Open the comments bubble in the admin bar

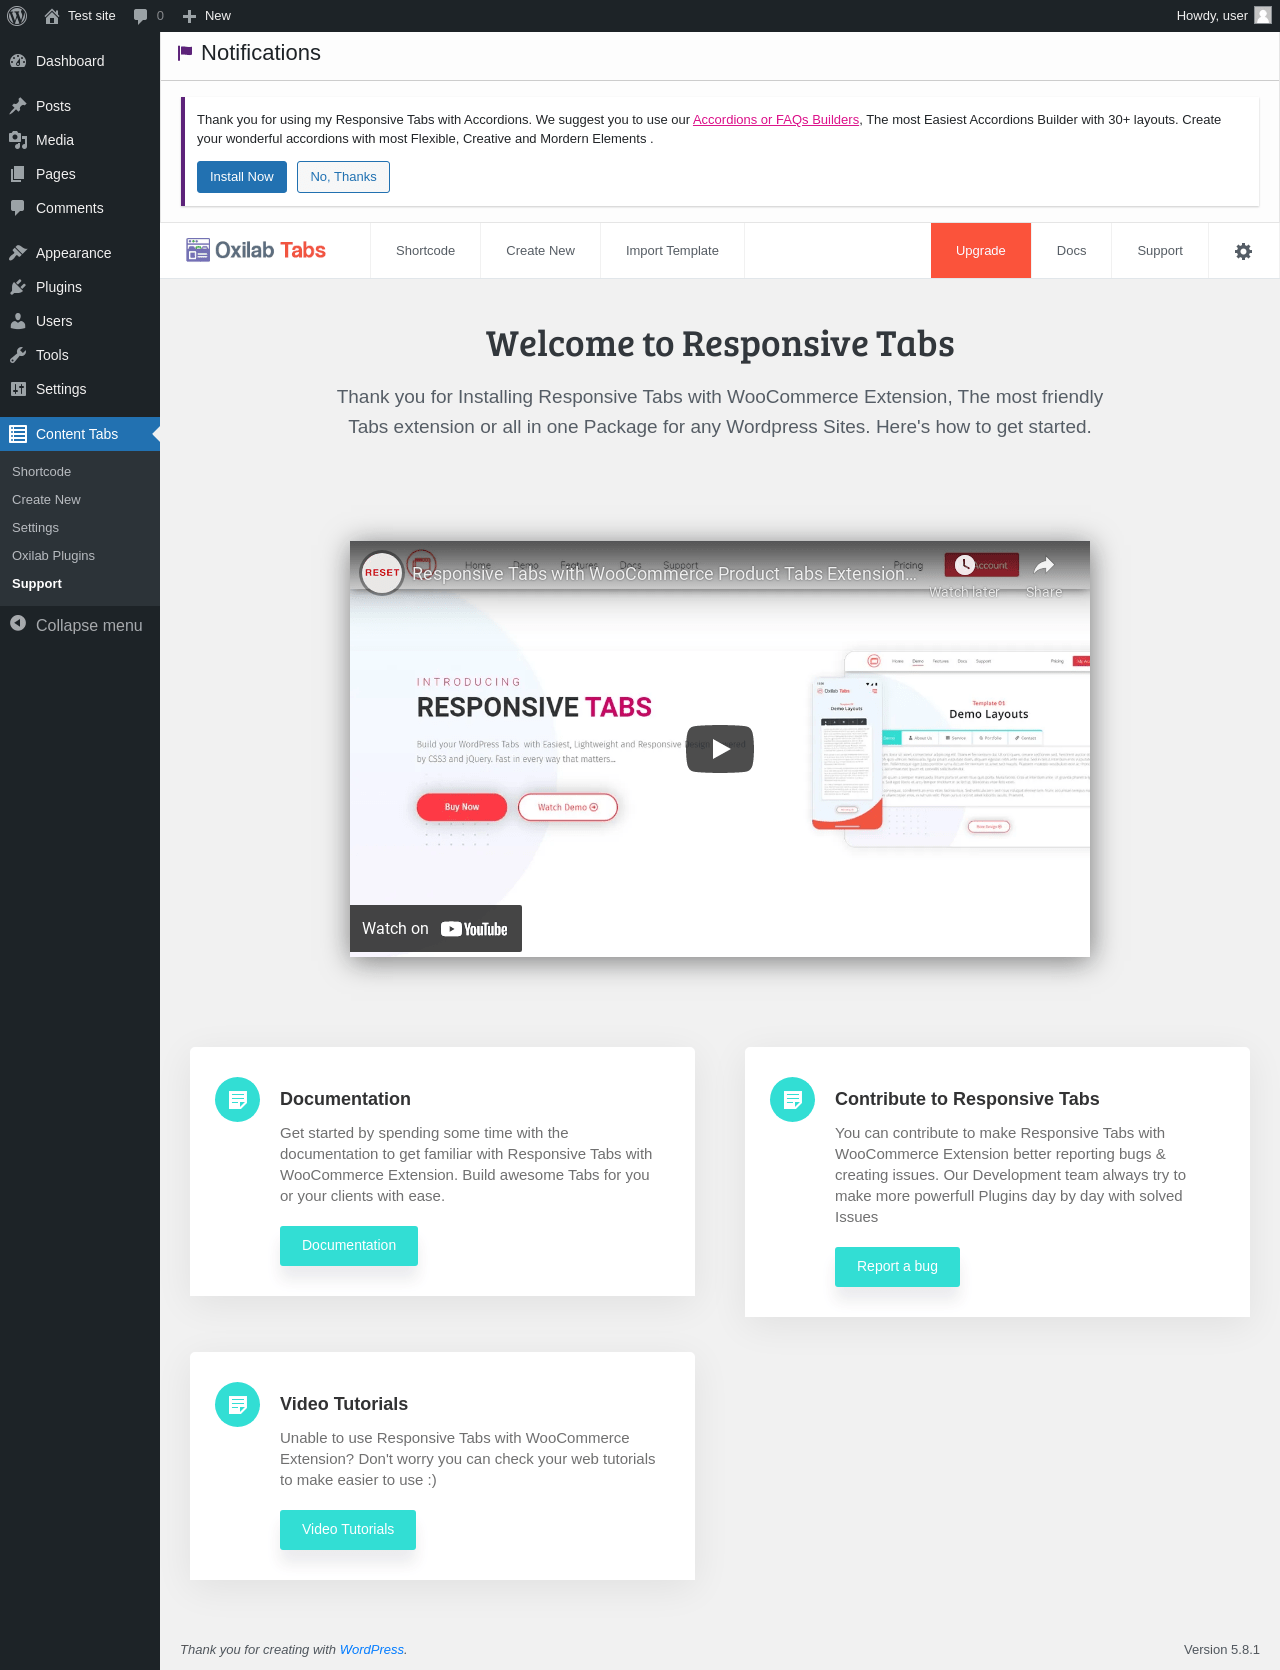click(140, 16)
